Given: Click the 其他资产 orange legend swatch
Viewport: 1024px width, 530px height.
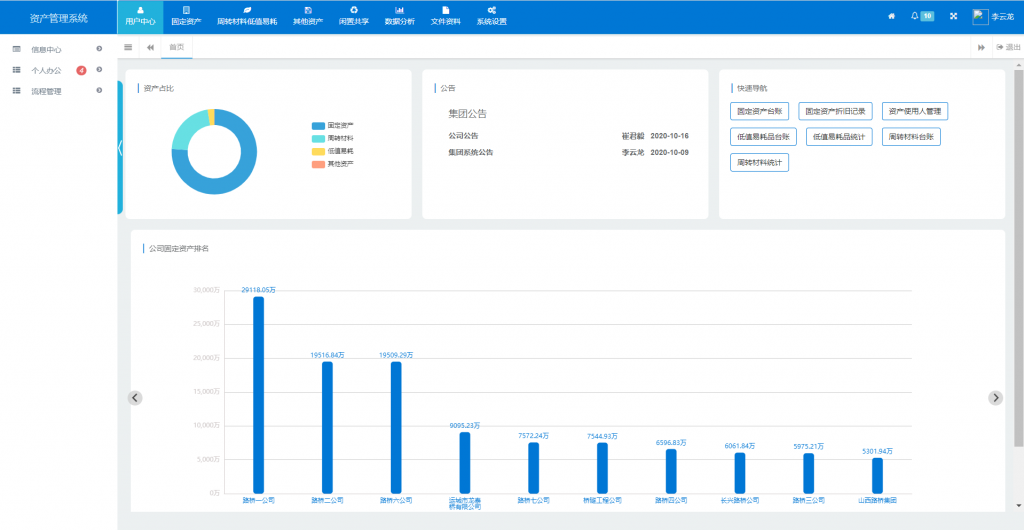Looking at the screenshot, I should tap(319, 163).
